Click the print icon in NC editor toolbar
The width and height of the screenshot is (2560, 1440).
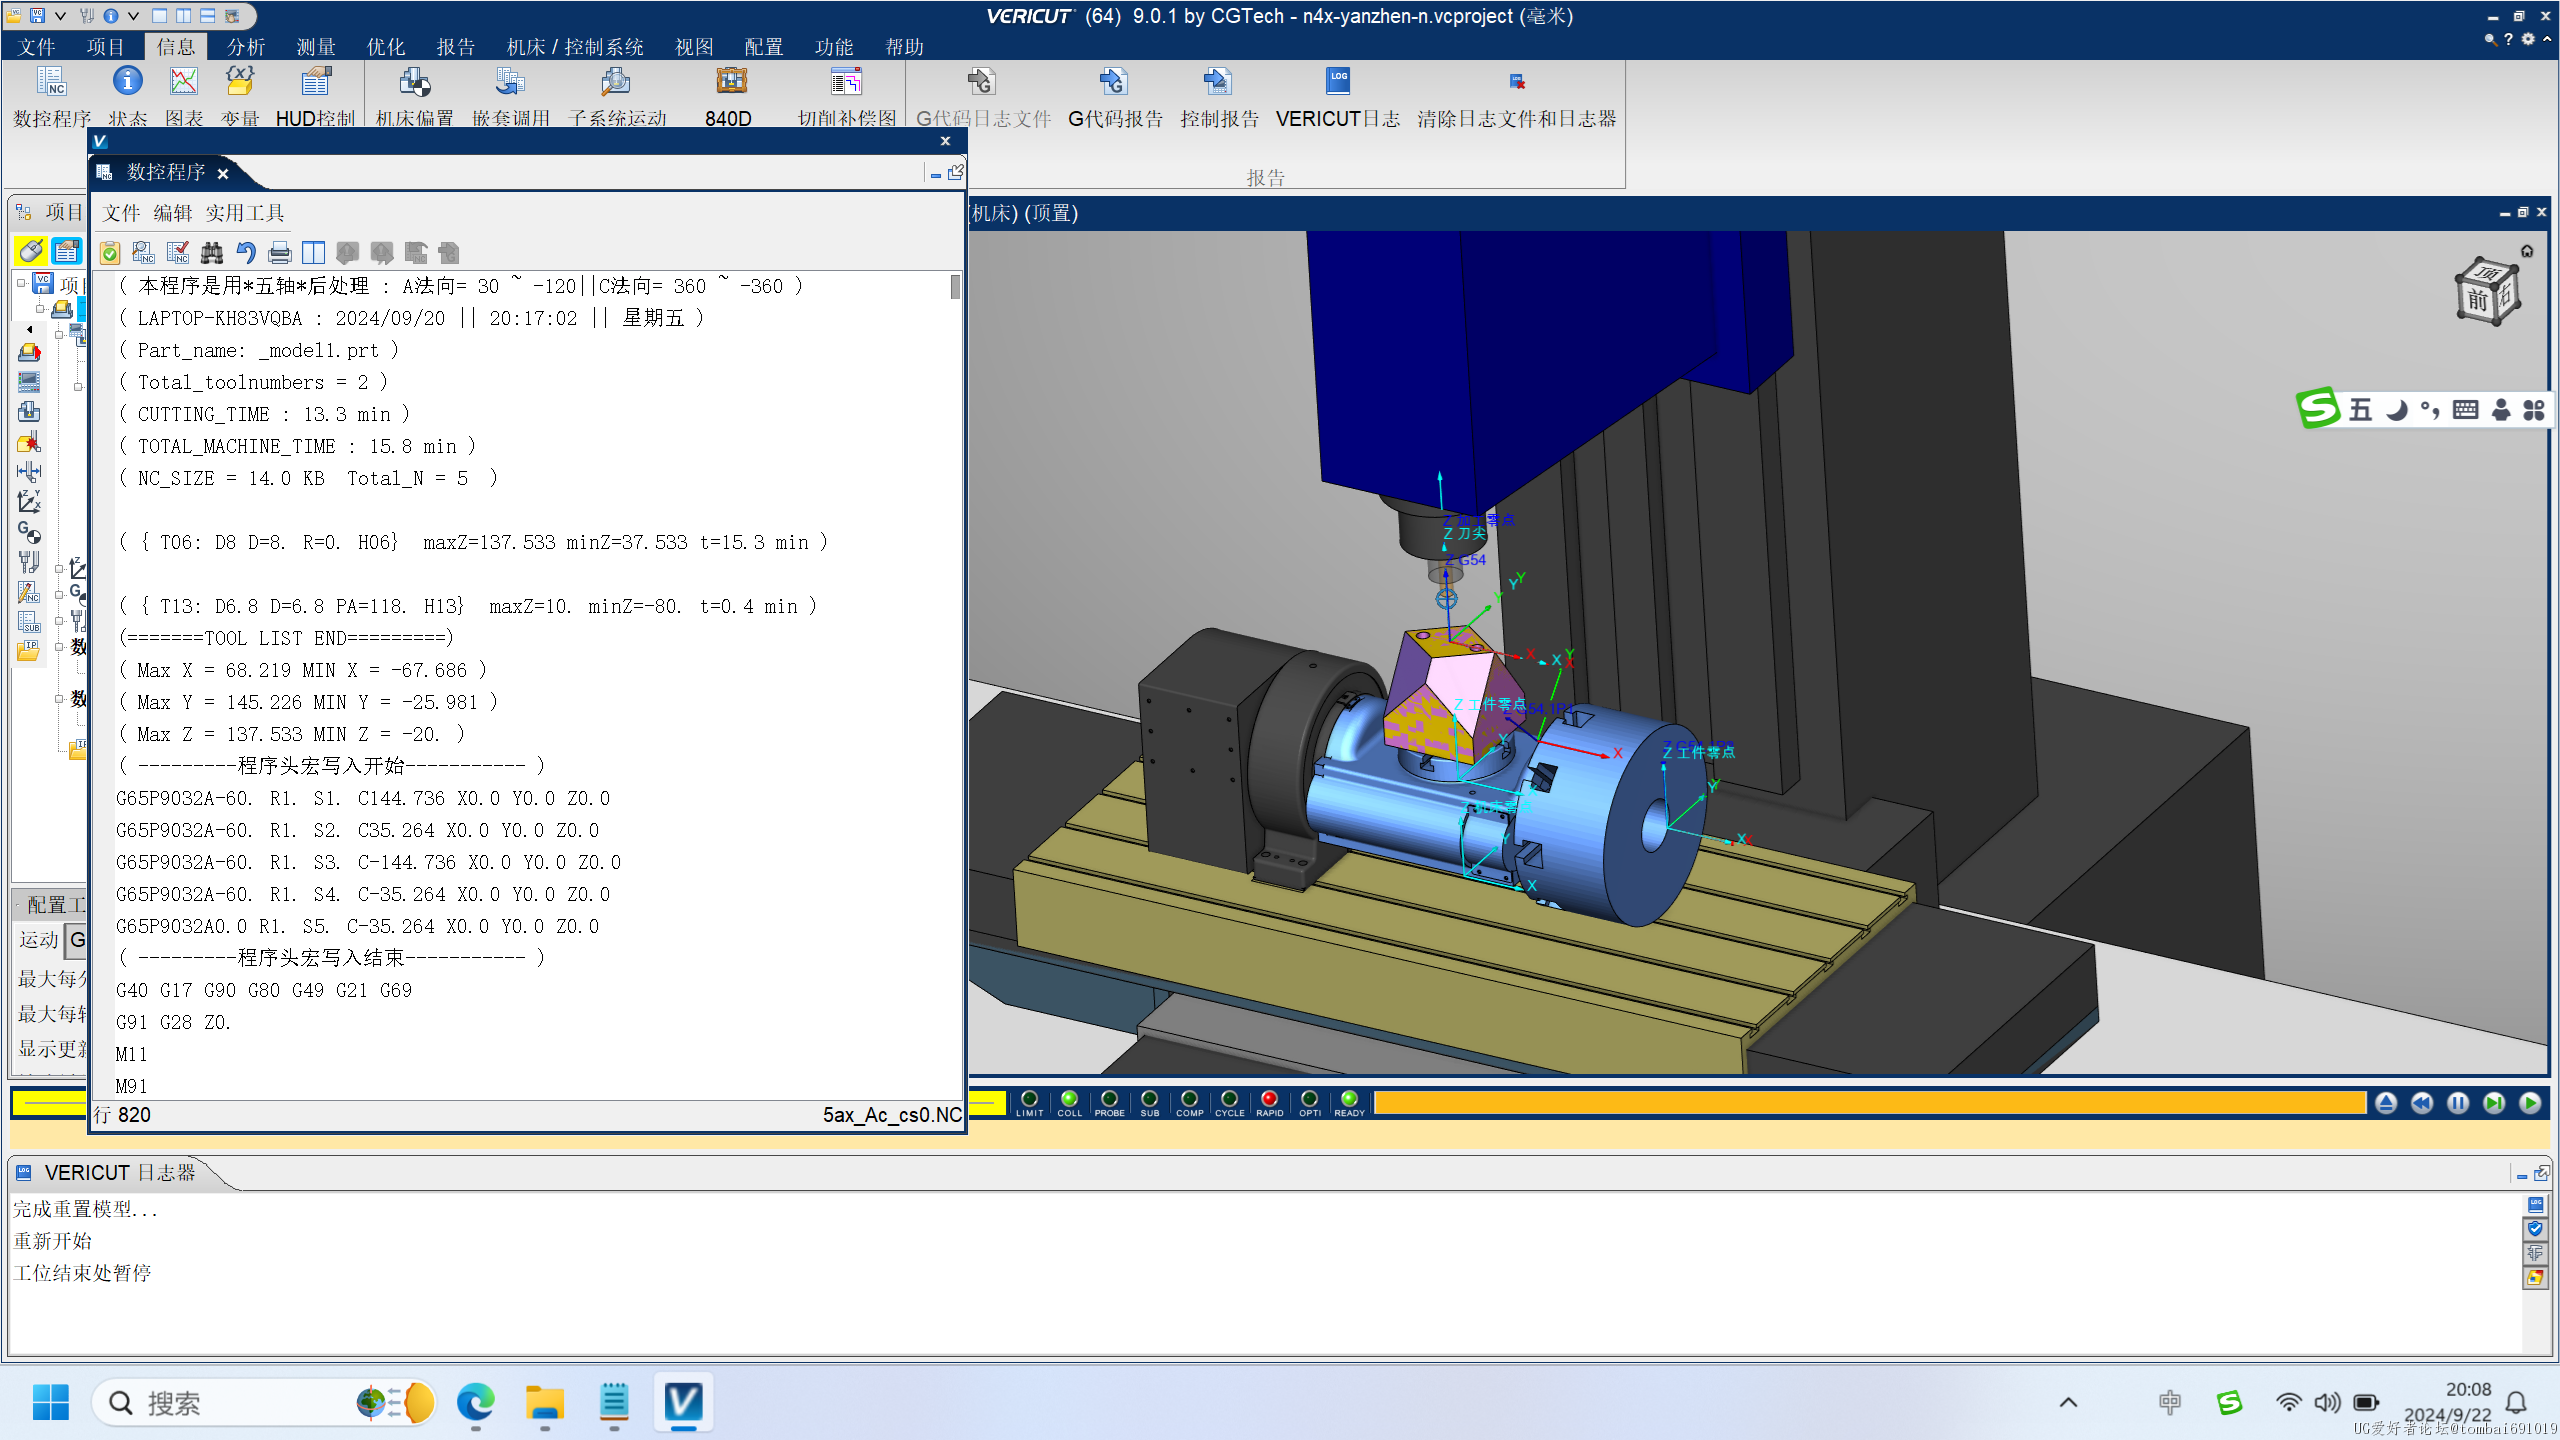280,253
